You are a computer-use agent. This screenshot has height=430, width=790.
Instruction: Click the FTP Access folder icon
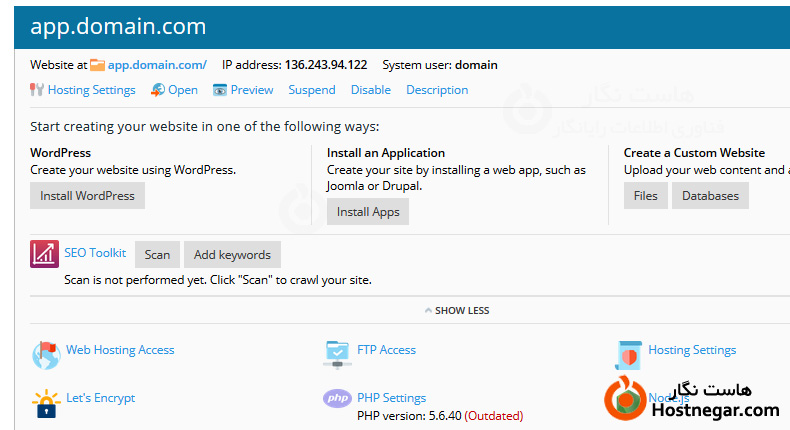point(338,352)
